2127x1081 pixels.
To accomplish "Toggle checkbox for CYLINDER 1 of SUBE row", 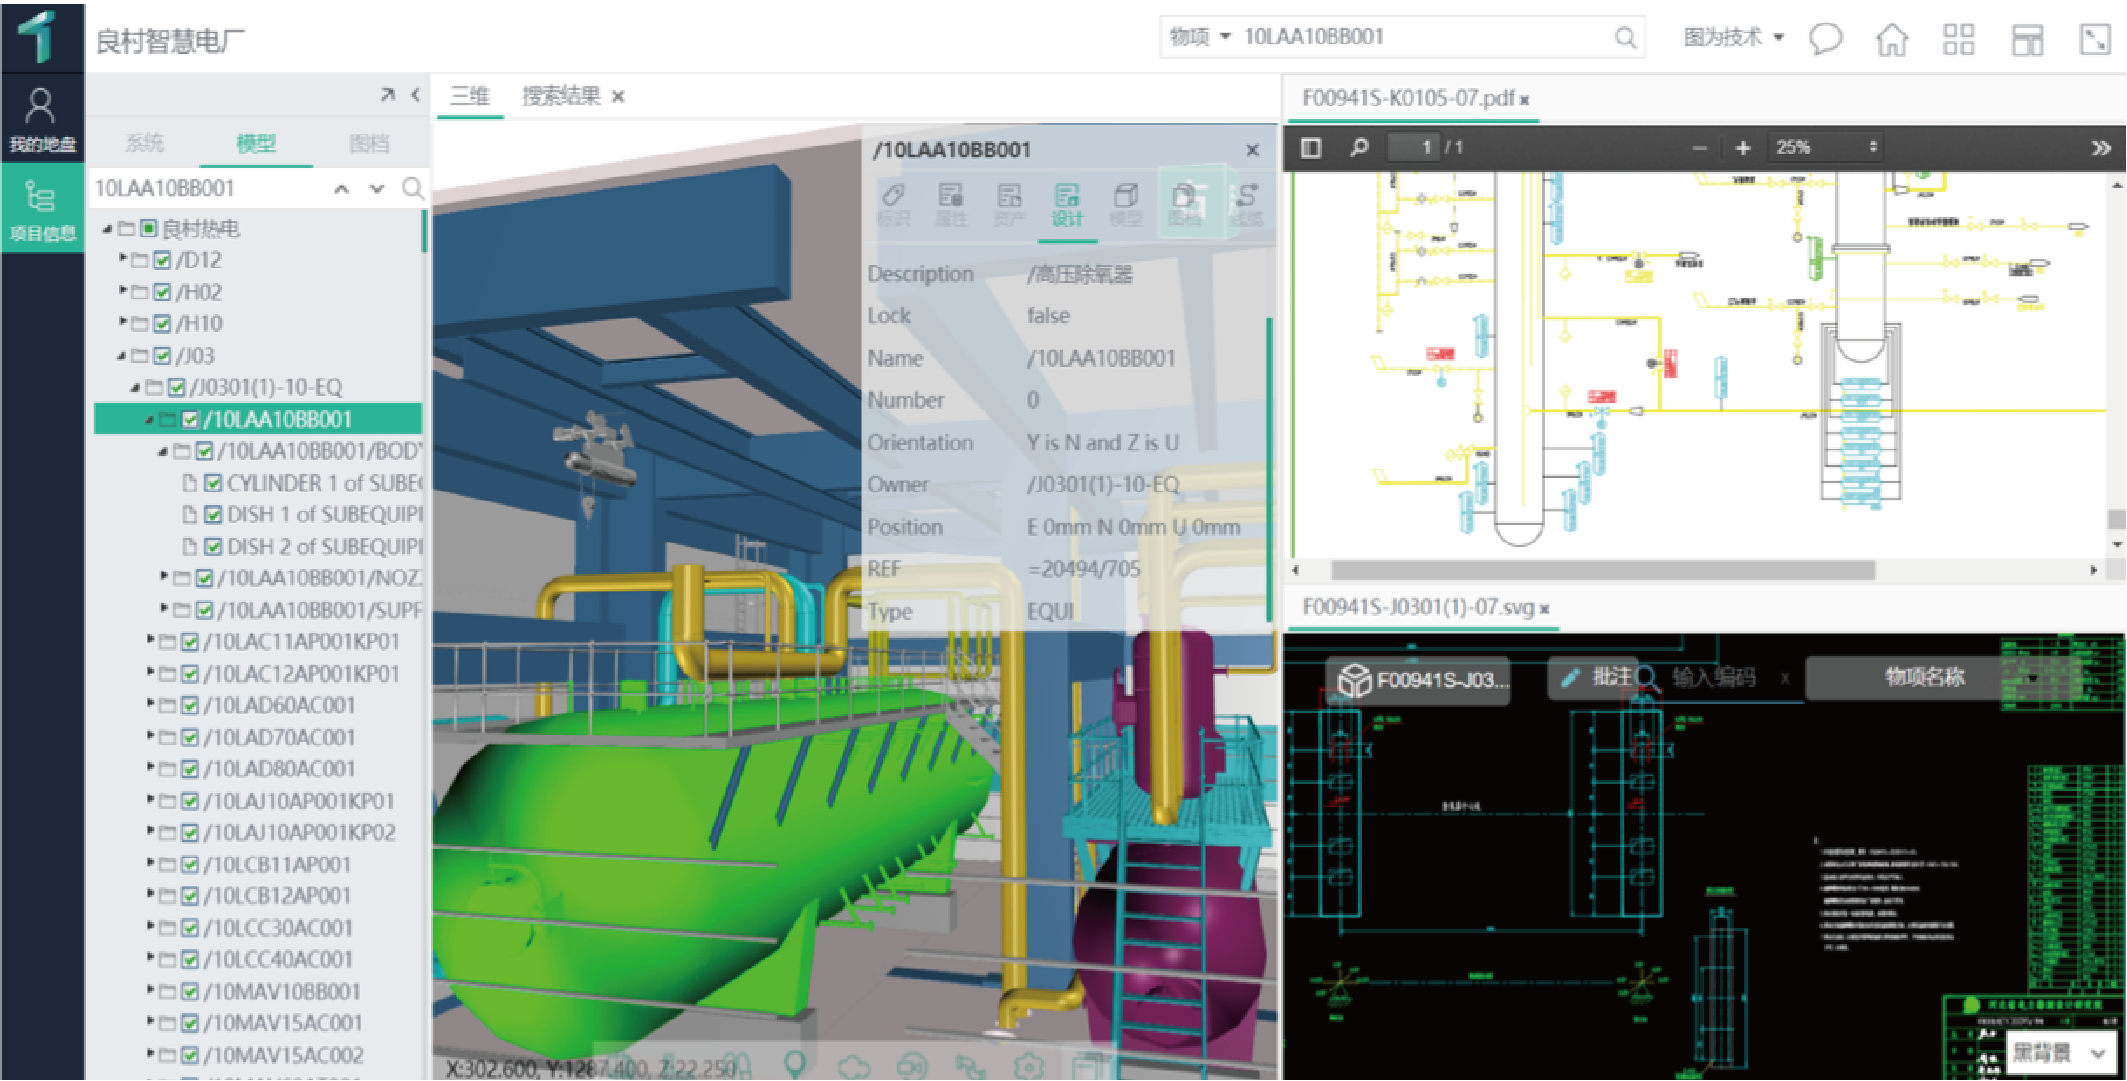I will coord(212,483).
